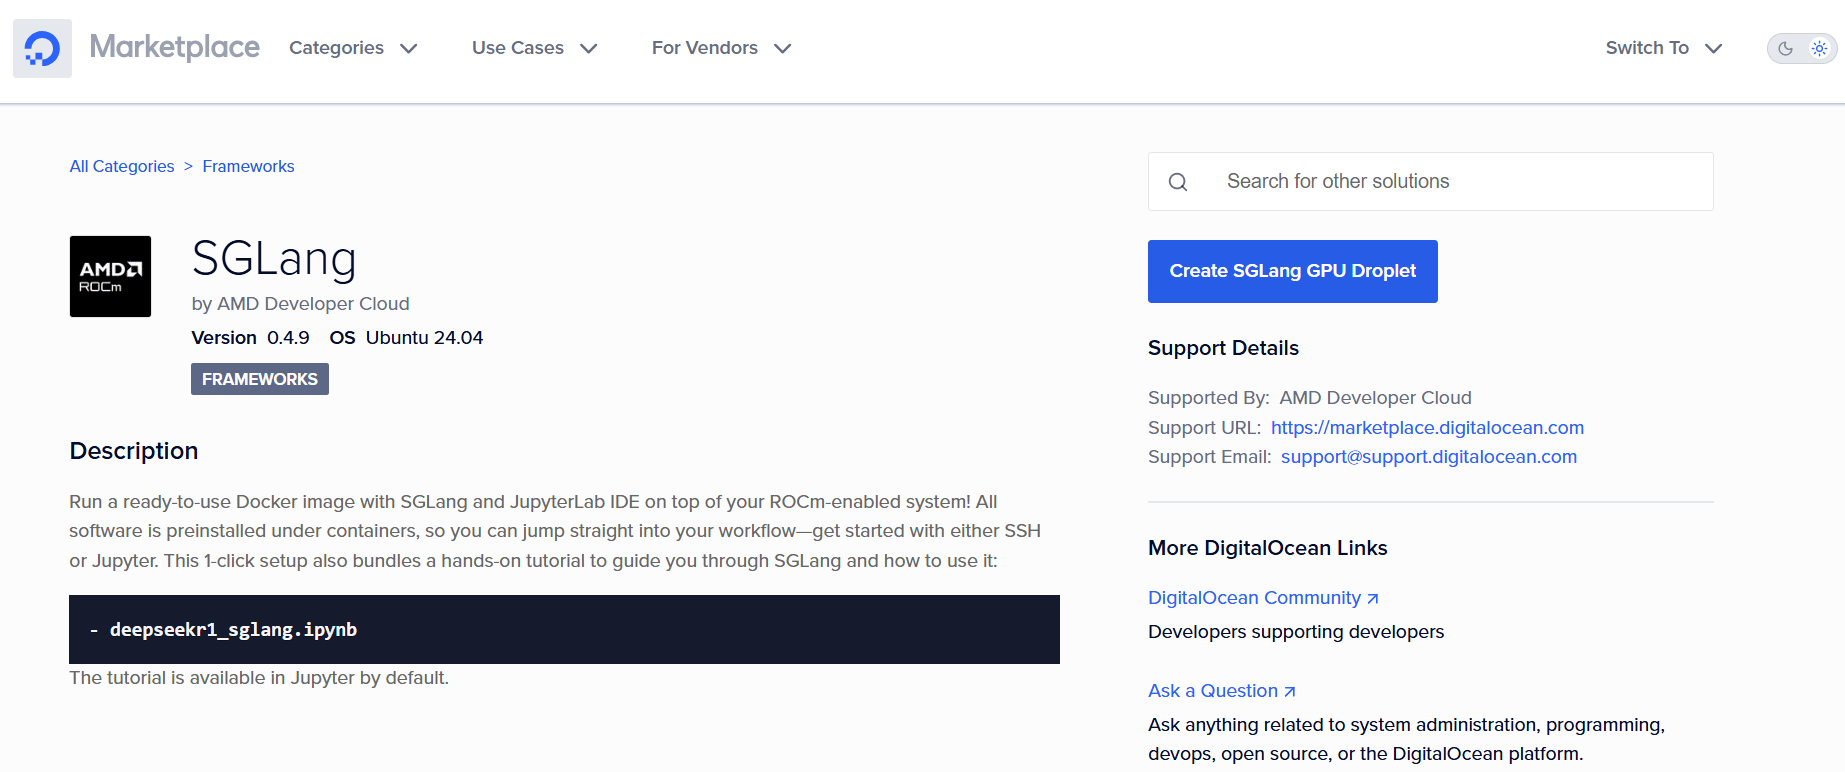Open arrow icon beside DigitalOcean Community

[x=1373, y=599]
